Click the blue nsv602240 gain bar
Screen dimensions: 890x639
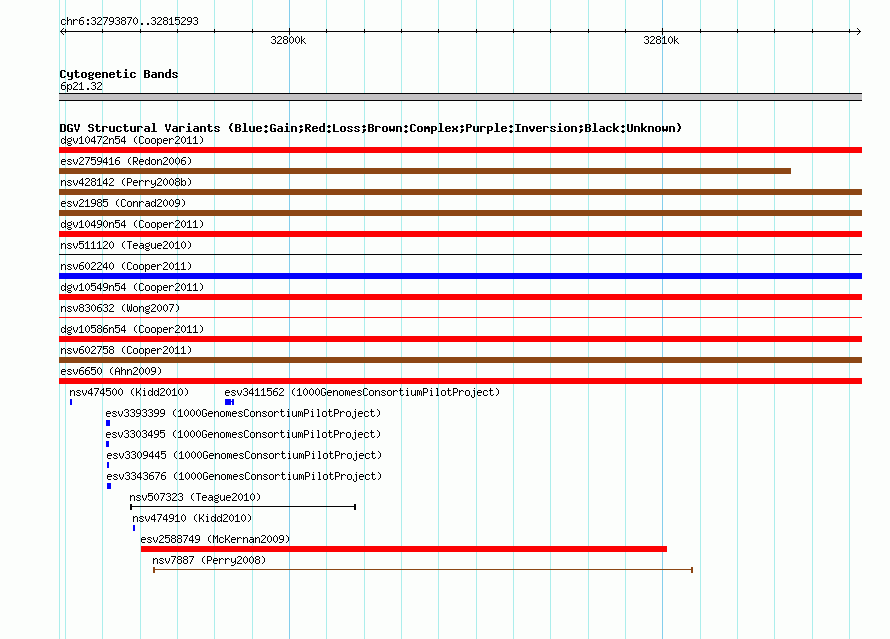[x=460, y=276]
